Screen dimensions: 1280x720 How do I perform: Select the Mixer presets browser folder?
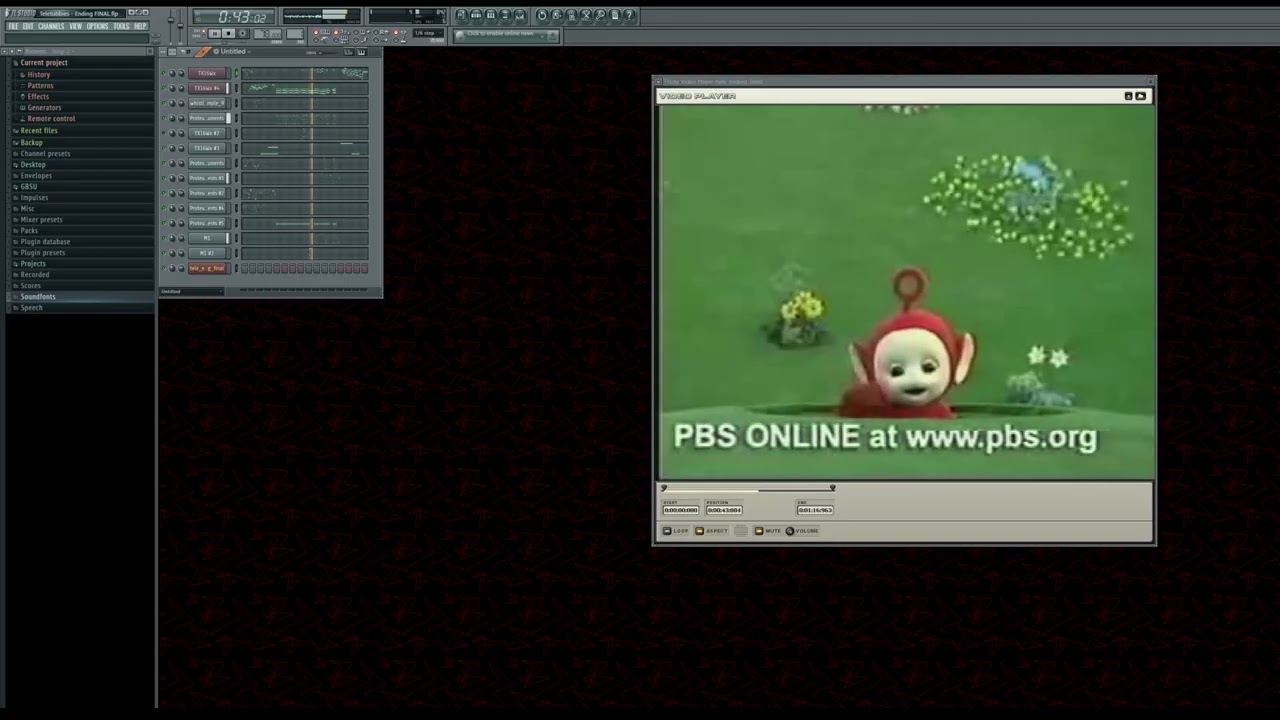pyautogui.click(x=82, y=219)
